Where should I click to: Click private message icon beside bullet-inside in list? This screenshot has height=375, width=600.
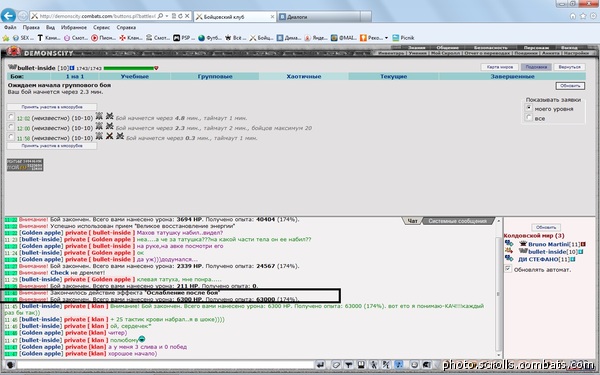[x=509, y=251]
